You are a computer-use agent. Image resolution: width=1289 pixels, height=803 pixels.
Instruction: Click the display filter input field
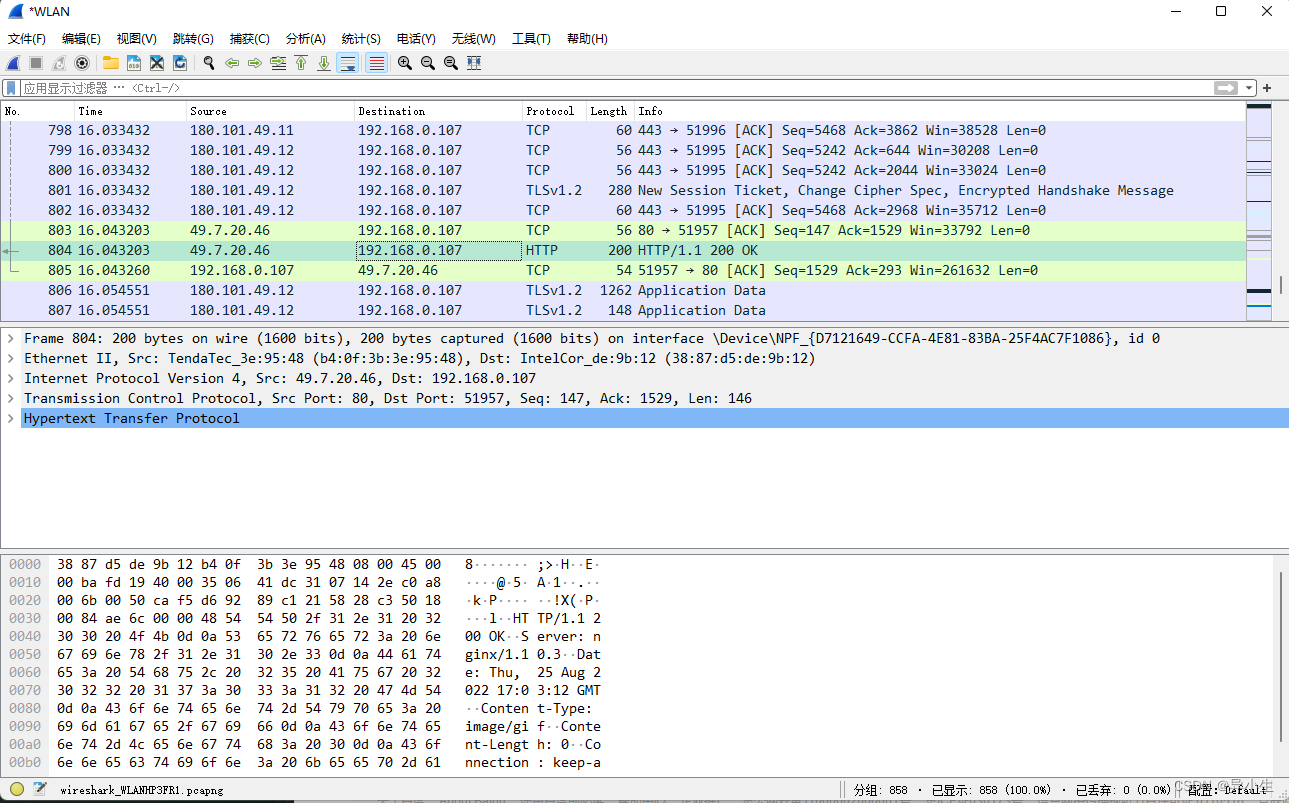615,88
